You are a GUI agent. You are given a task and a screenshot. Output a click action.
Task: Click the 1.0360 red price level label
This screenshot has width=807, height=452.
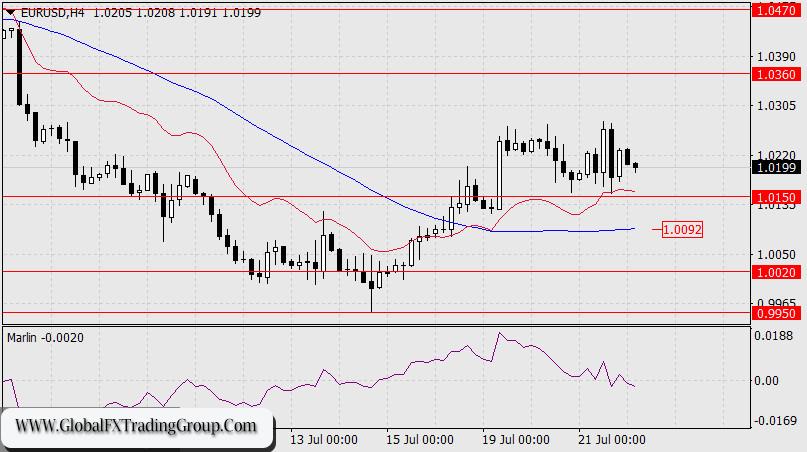click(777, 74)
